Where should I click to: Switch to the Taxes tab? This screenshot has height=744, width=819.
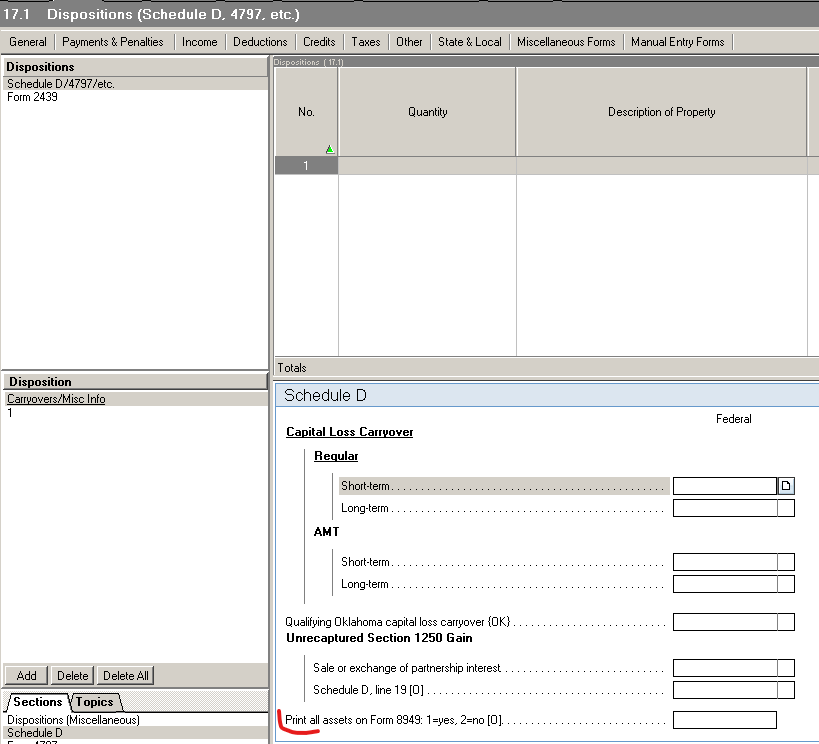[x=365, y=42]
